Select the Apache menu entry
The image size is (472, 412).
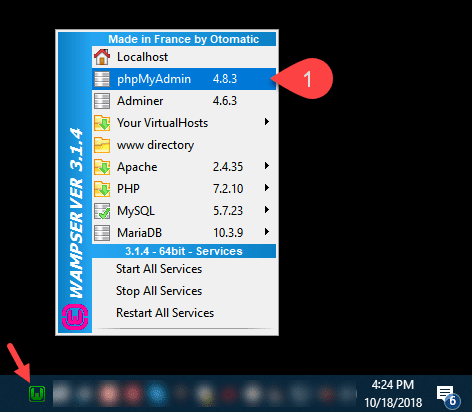184,167
